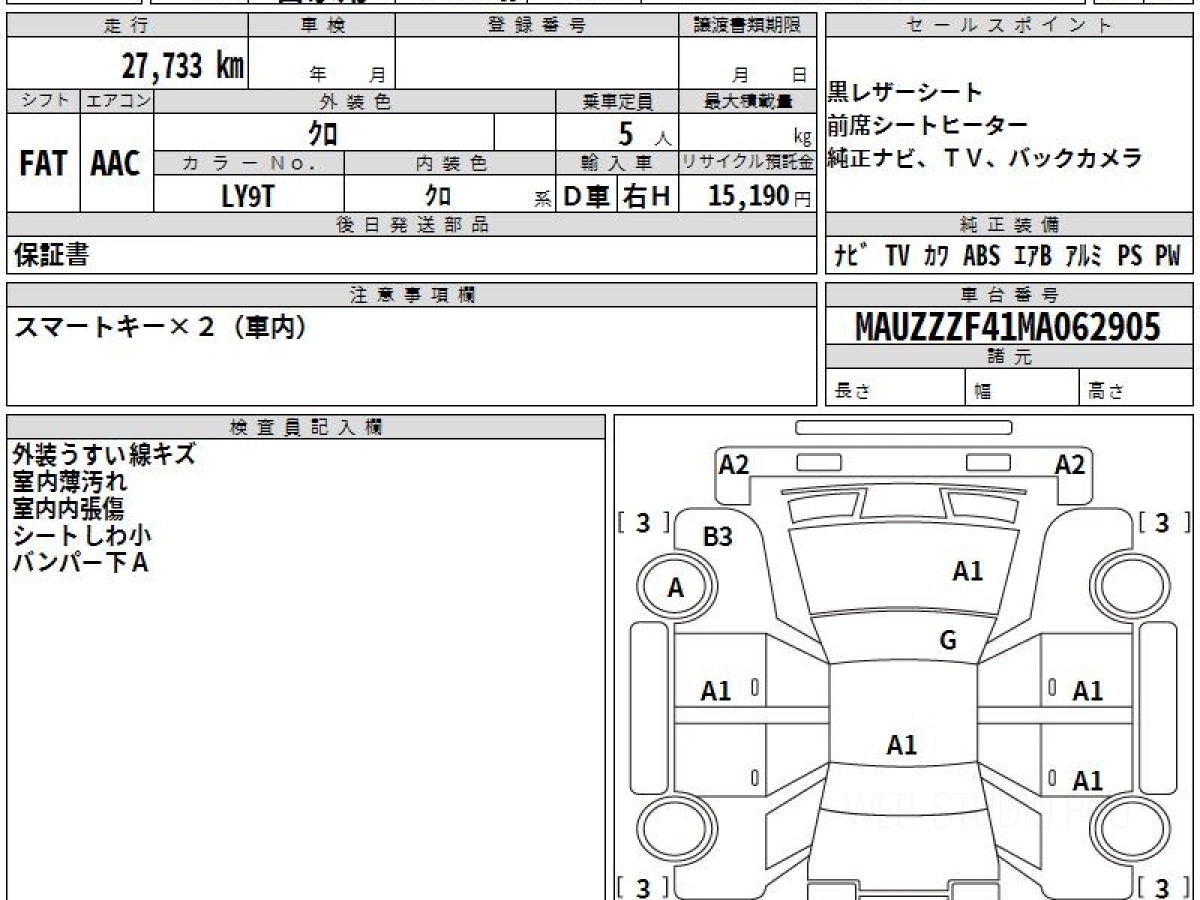Click the ABS equipment label
Viewport: 1200px width, 900px height.
pos(981,256)
